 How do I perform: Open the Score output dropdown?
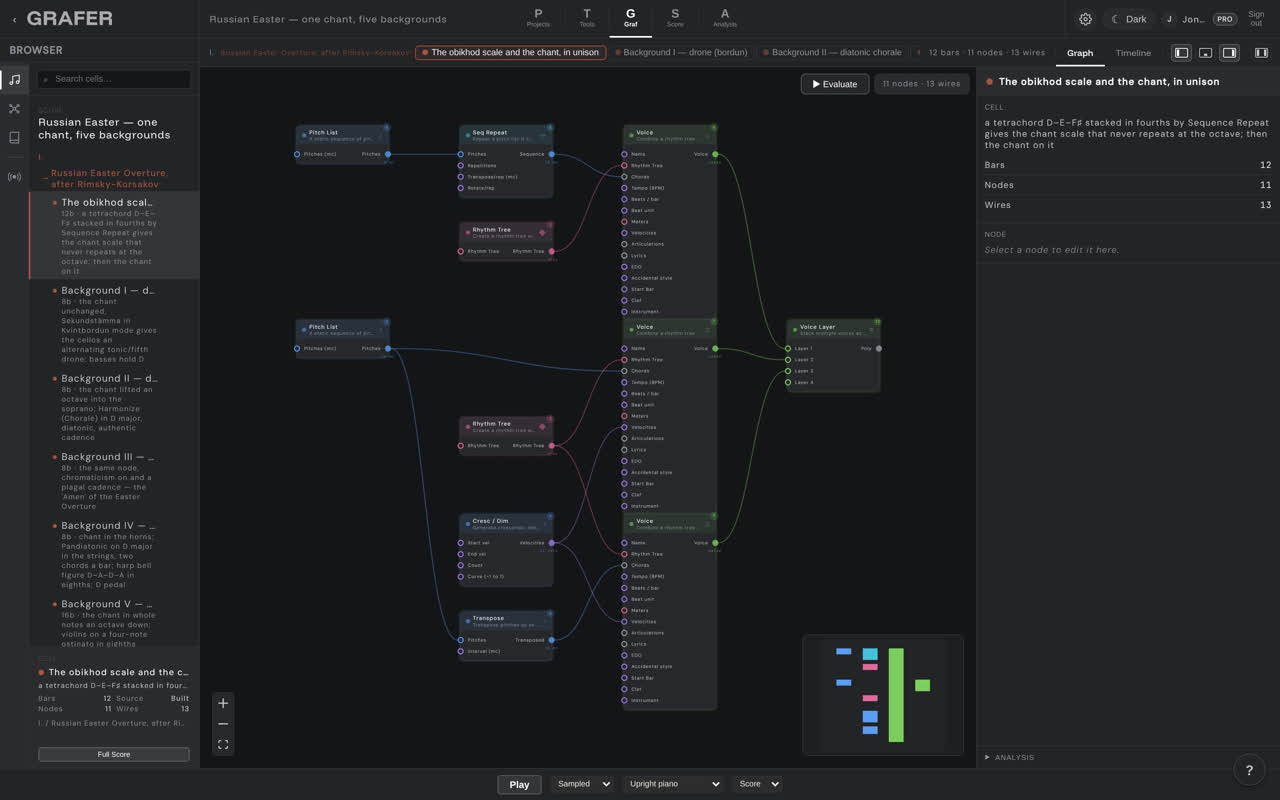point(757,784)
